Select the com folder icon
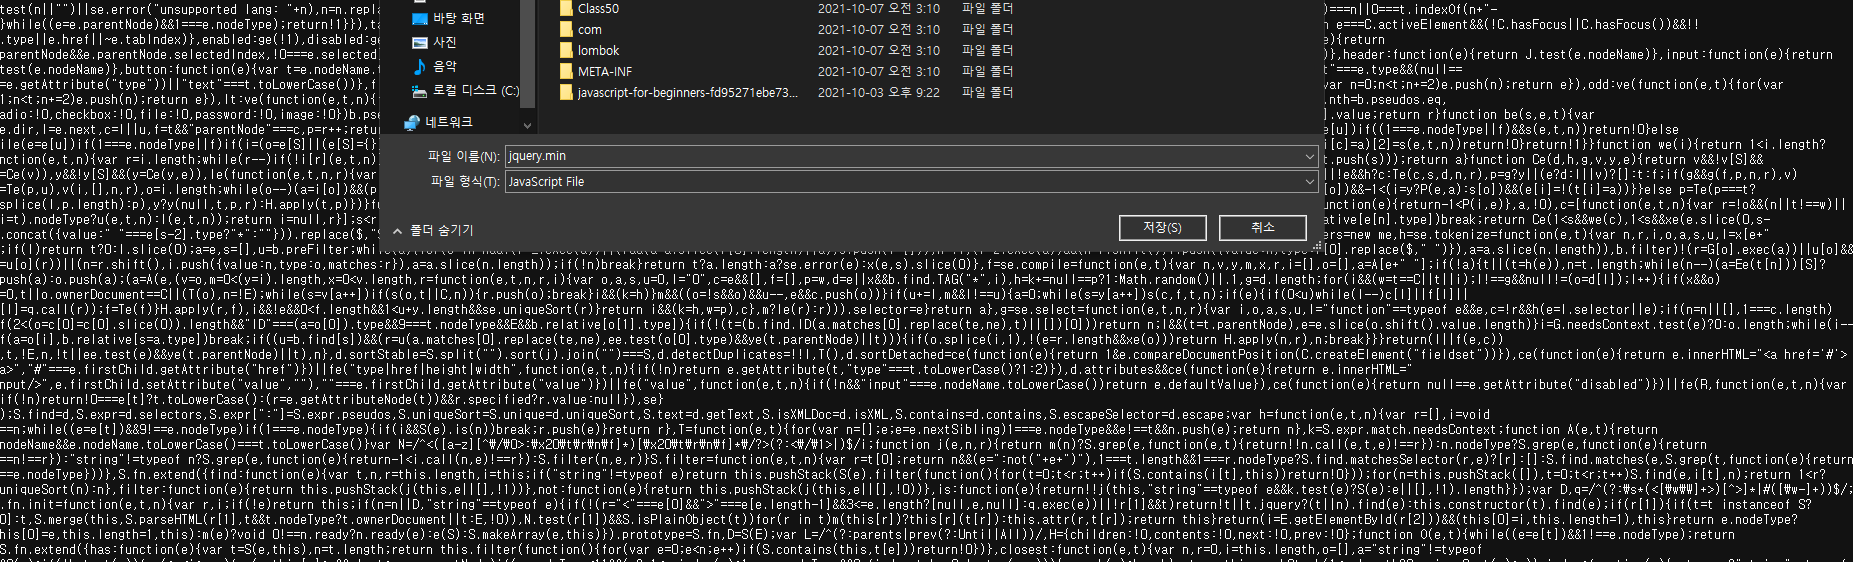This screenshot has width=1853, height=562. pyautogui.click(x=567, y=29)
